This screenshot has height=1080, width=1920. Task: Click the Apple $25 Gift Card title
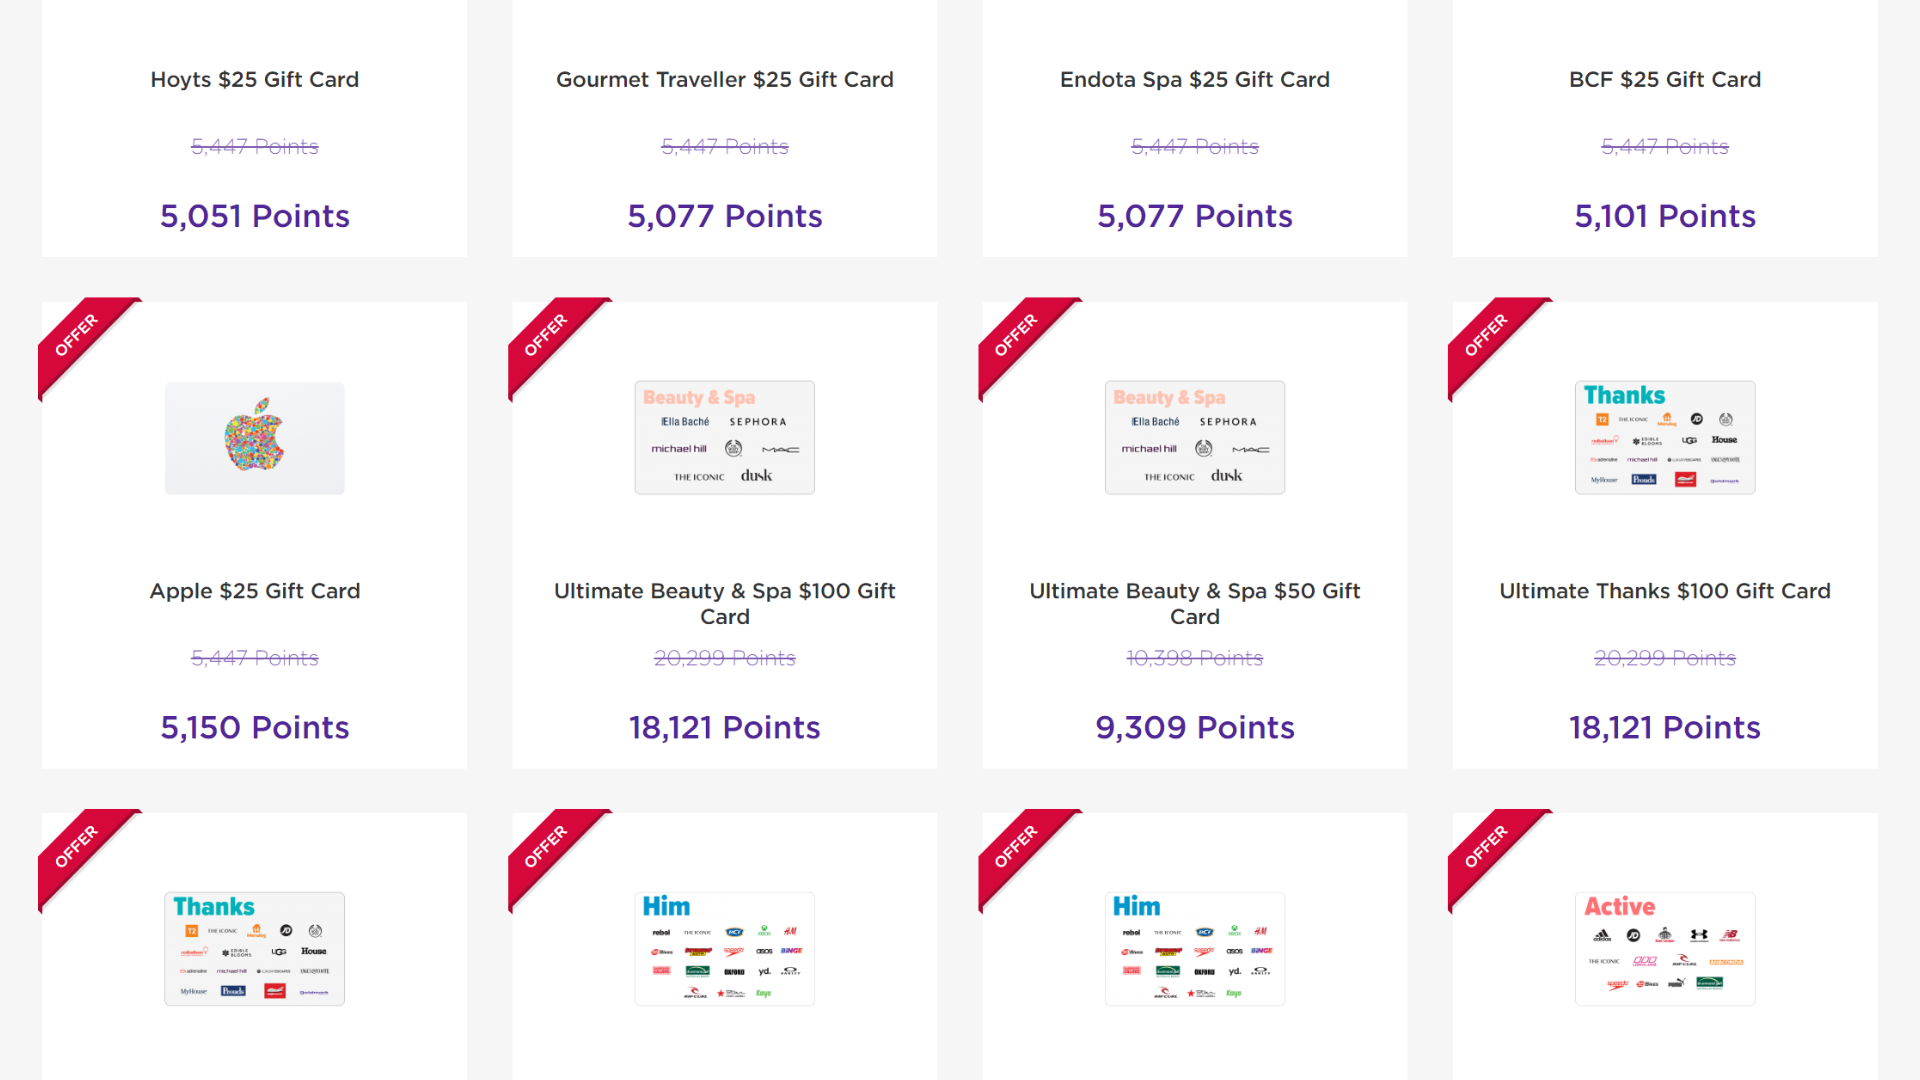coord(254,591)
